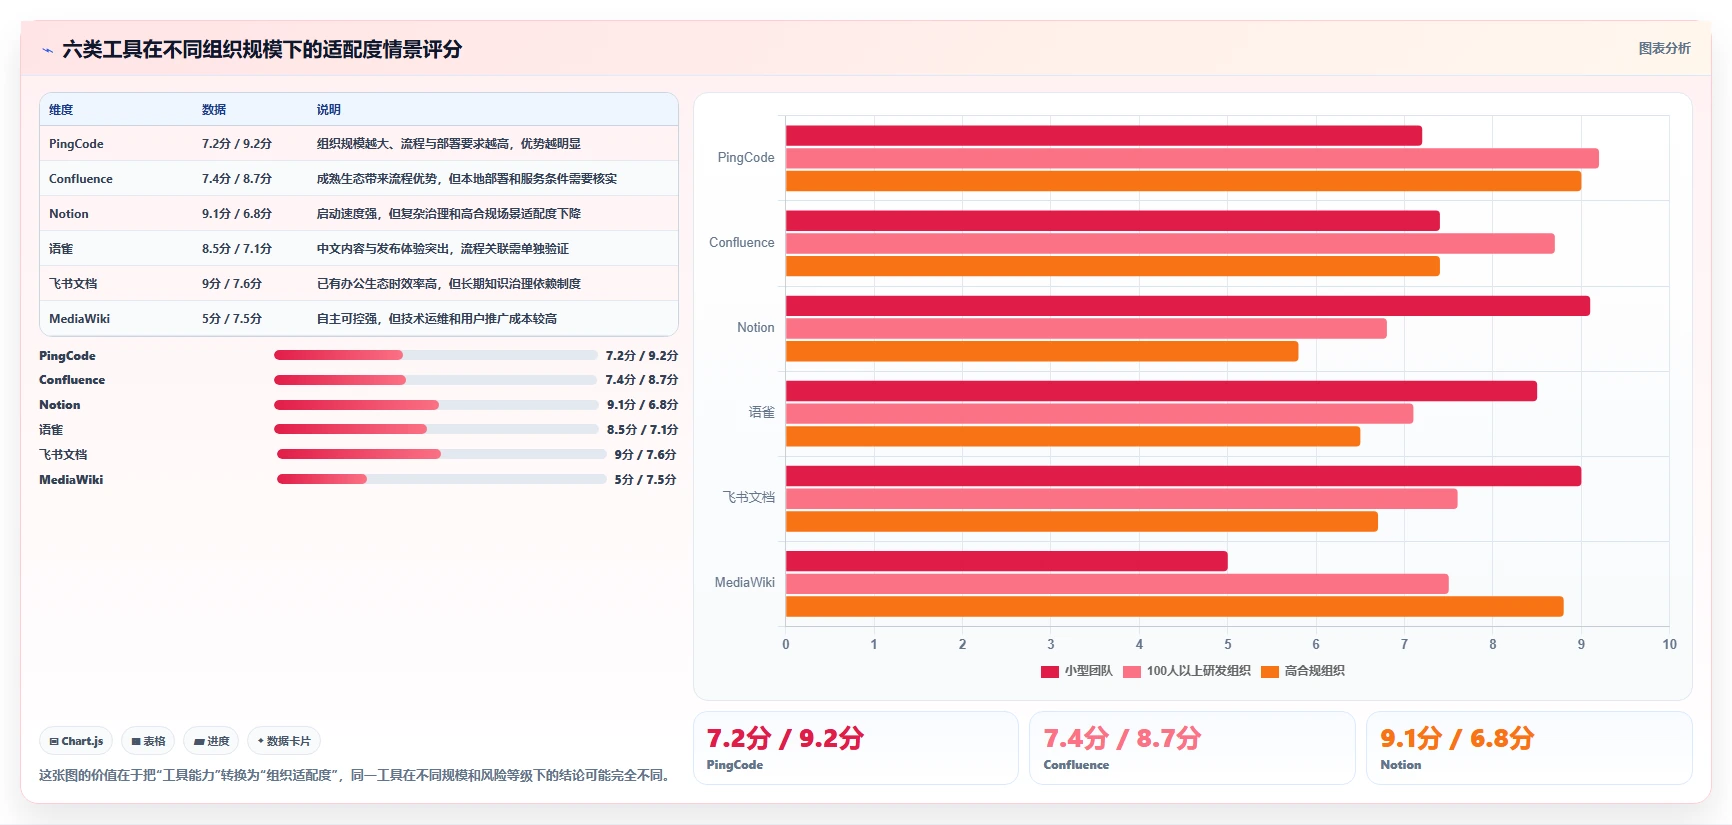Click the 5分 / 7.5分 table cell
1732x825 pixels.
click(x=232, y=319)
